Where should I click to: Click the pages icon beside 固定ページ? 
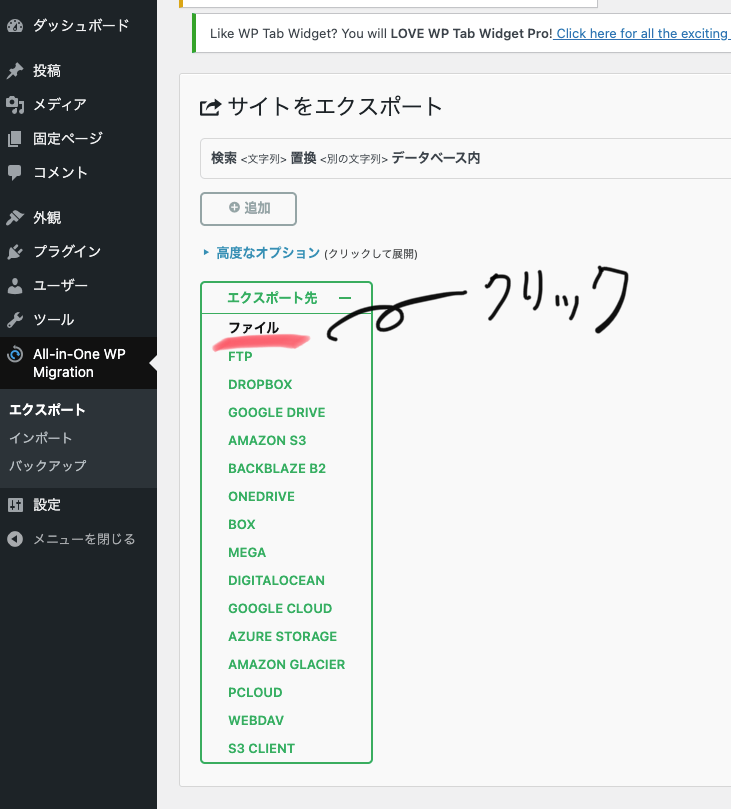[x=15, y=139]
